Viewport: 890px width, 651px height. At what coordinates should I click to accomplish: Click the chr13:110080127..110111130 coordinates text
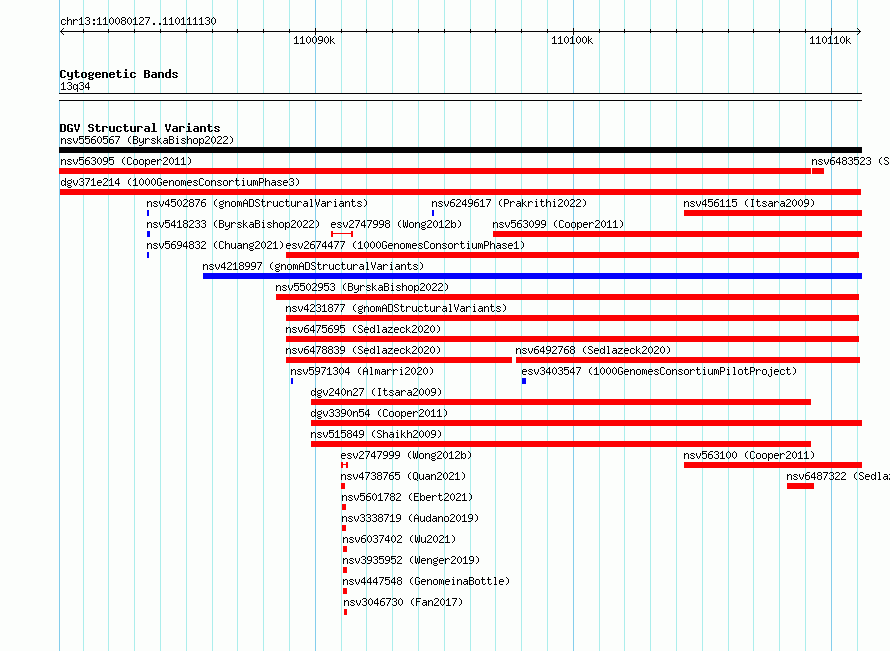[x=138, y=22]
